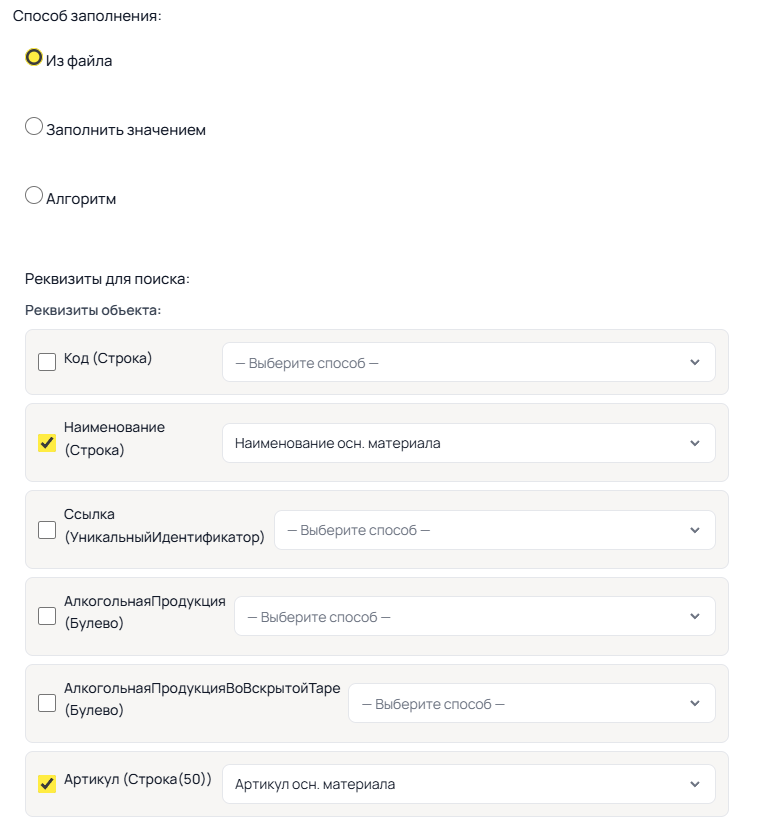Uncheck the 'Наименование (Строка)' checkbox

[47, 443]
